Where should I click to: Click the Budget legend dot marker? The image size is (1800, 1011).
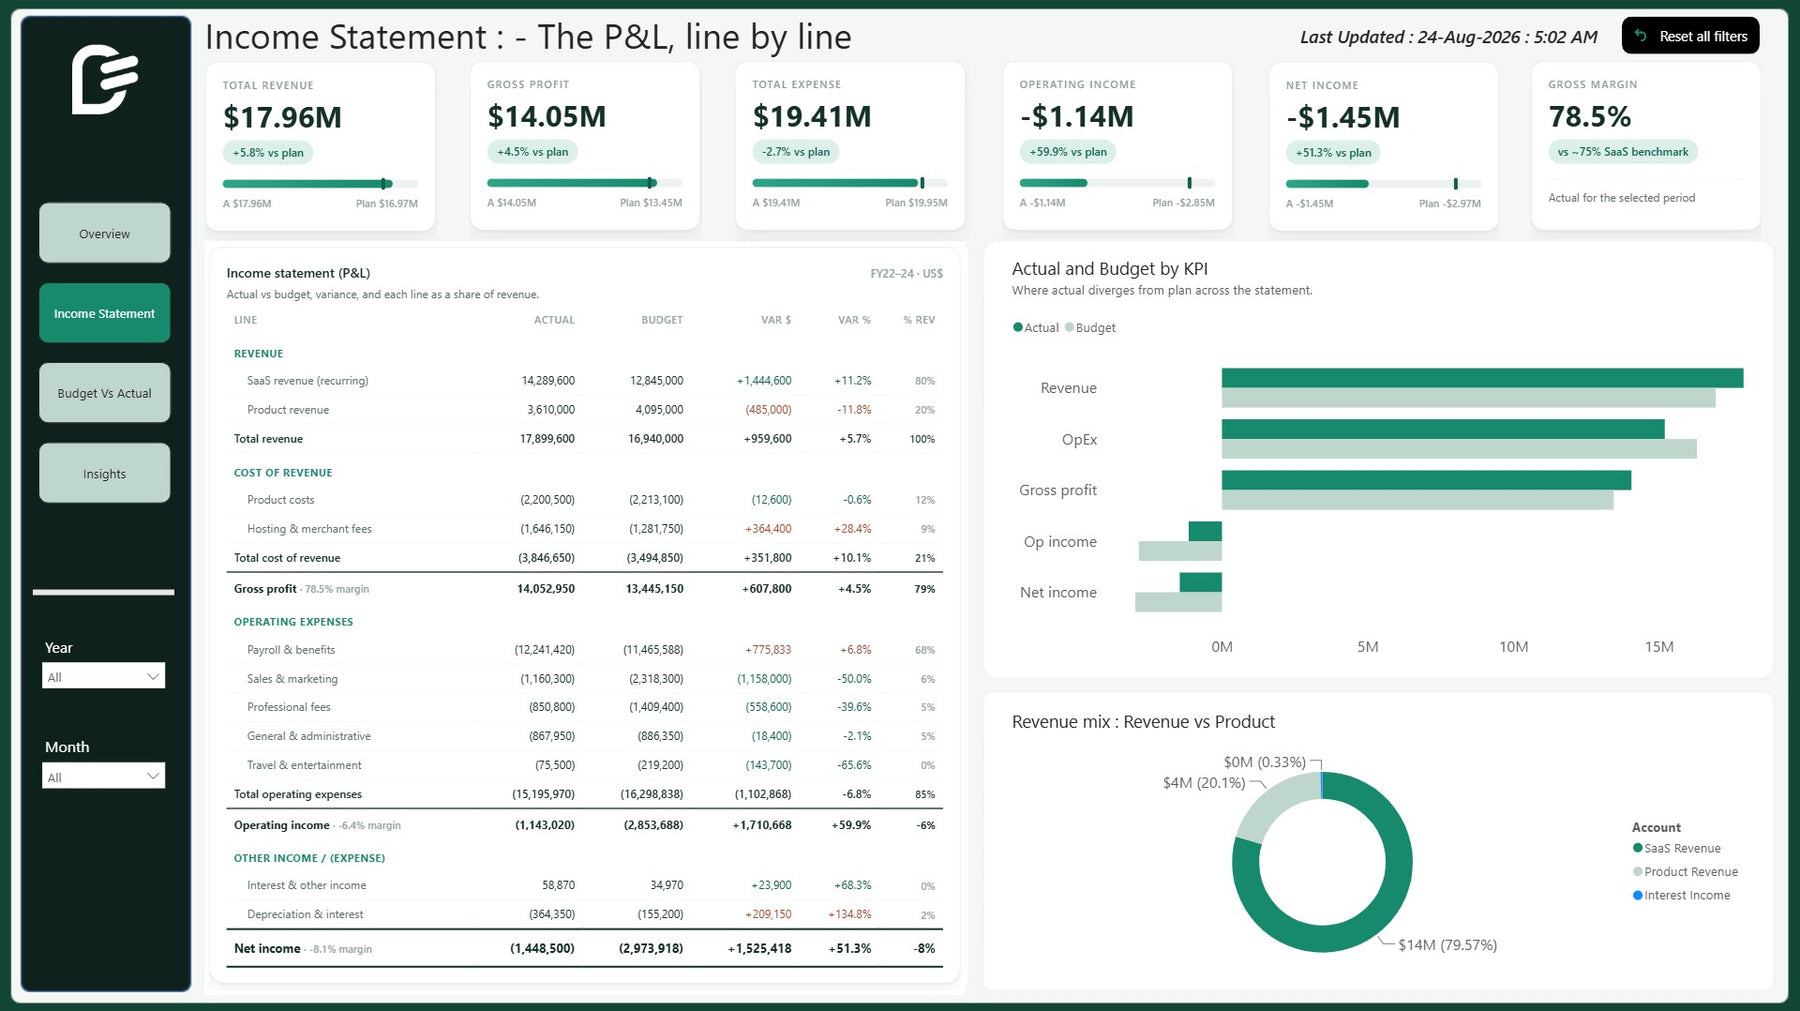click(x=1069, y=327)
